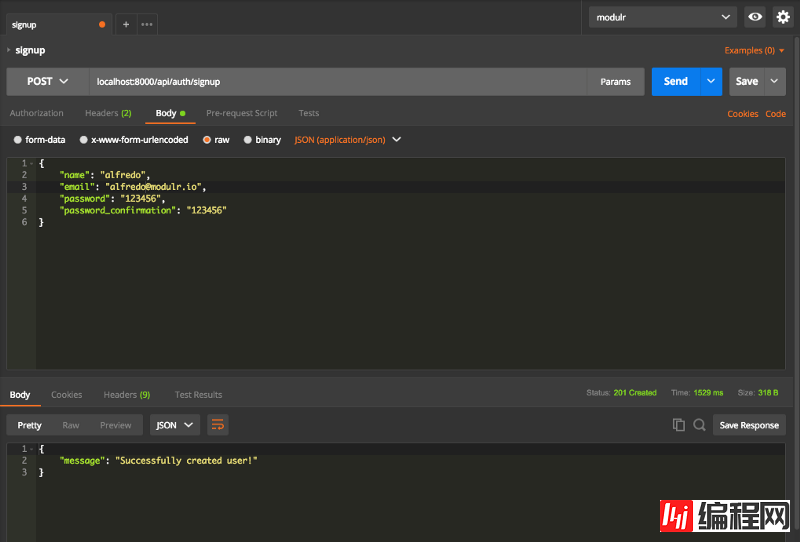Open the environment quick look eye icon
Viewport: 800px width, 542px height.
(755, 17)
